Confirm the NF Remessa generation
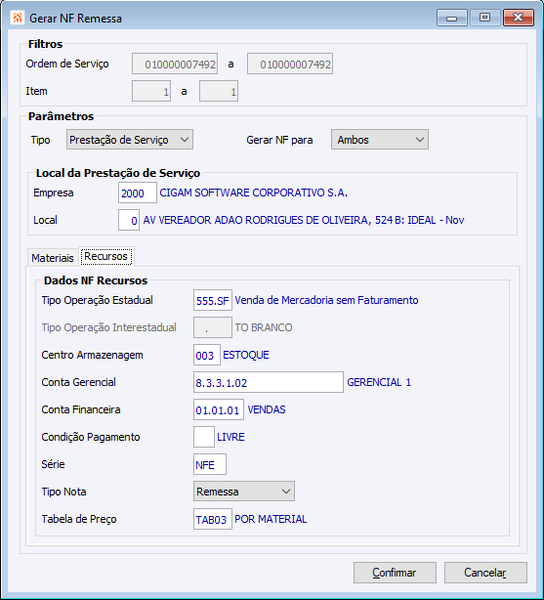This screenshot has width=544, height=600. point(394,572)
